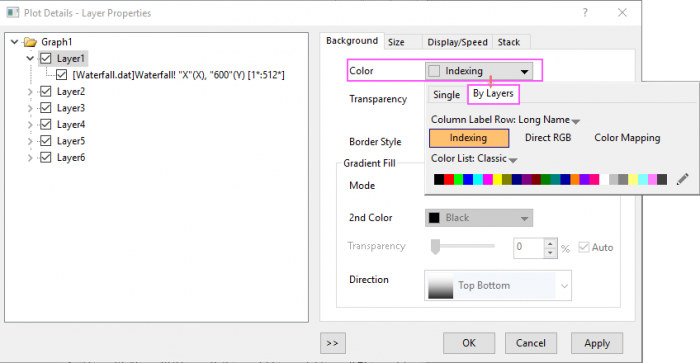The height and width of the screenshot is (363, 700).
Task: Switch to the Background tab
Action: 352,41
